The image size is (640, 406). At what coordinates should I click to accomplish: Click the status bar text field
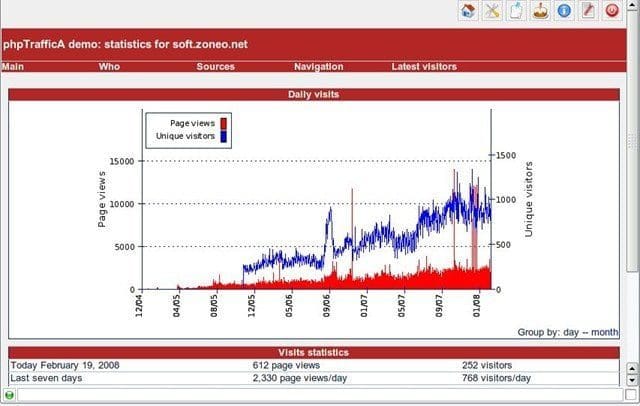pyautogui.click(x=320, y=397)
